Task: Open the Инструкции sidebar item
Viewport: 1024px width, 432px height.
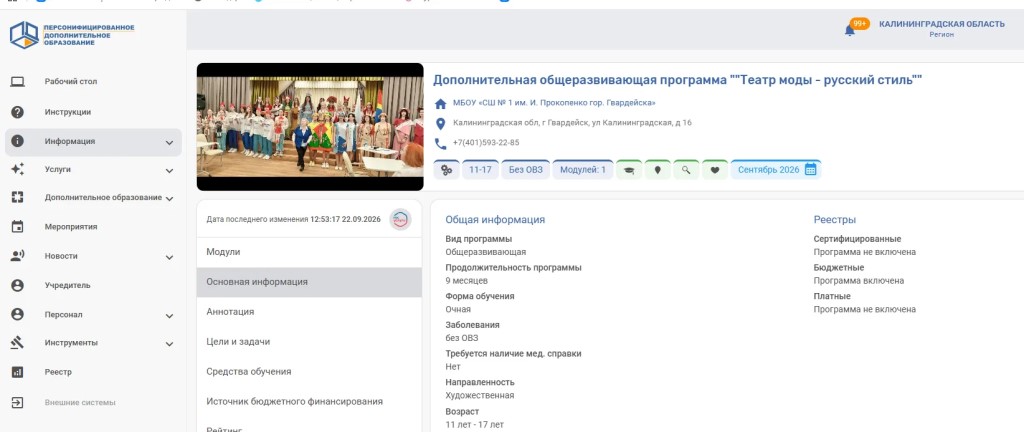Action: pos(93,112)
